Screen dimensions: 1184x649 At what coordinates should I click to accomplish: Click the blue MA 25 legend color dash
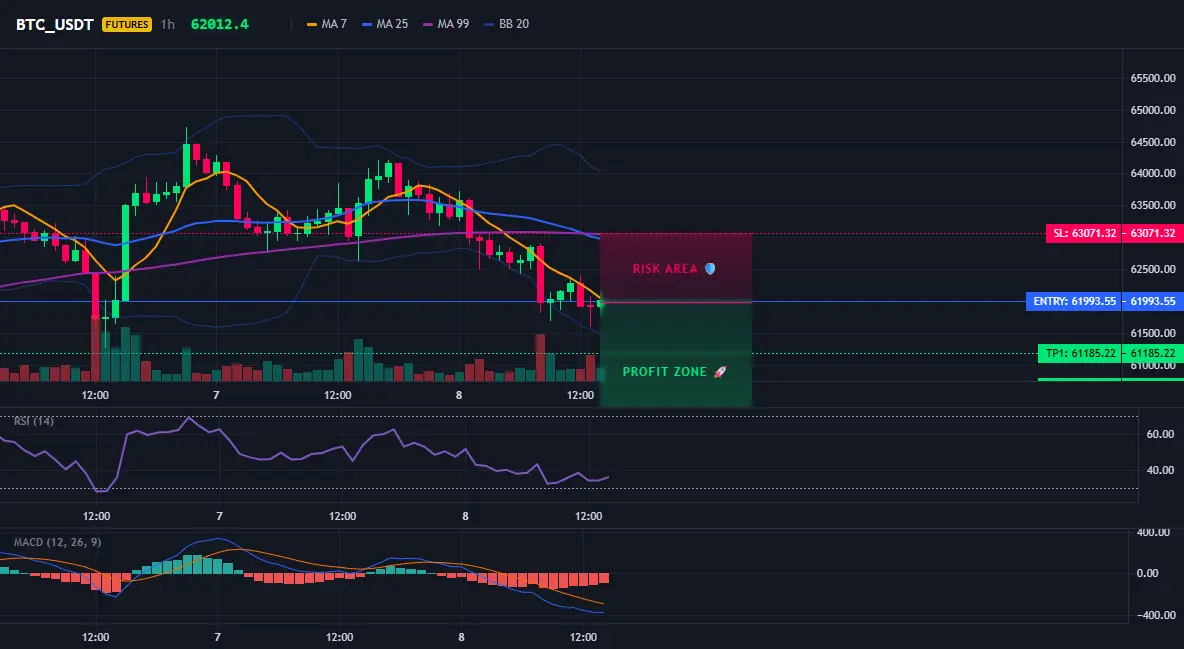tap(368, 24)
